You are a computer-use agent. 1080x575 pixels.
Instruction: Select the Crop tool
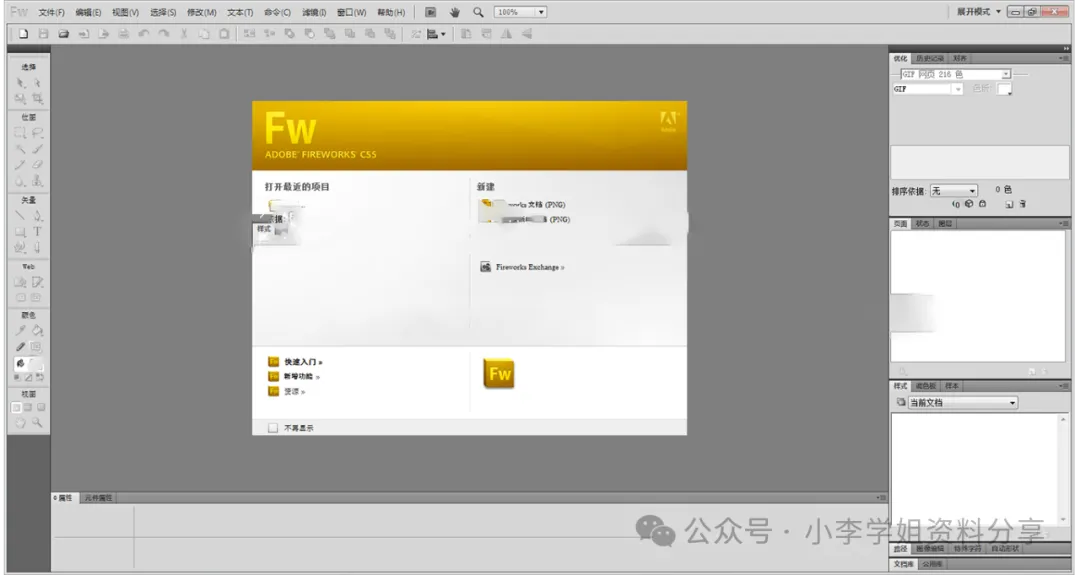pyautogui.click(x=37, y=99)
